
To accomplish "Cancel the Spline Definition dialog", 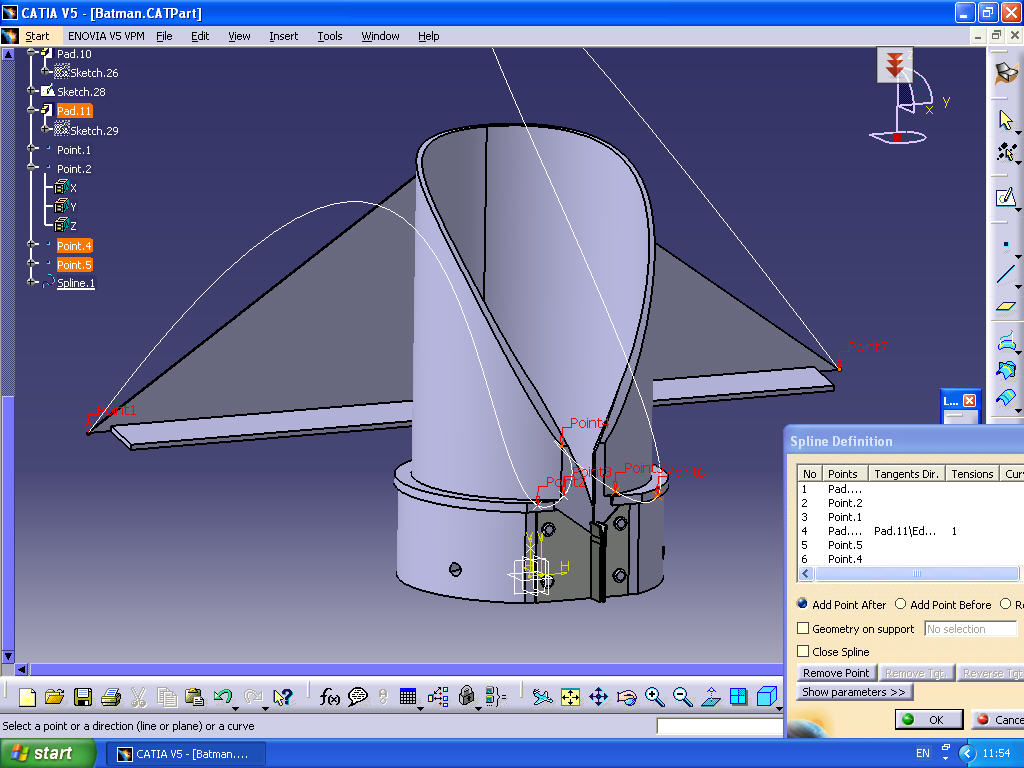I will (997, 719).
